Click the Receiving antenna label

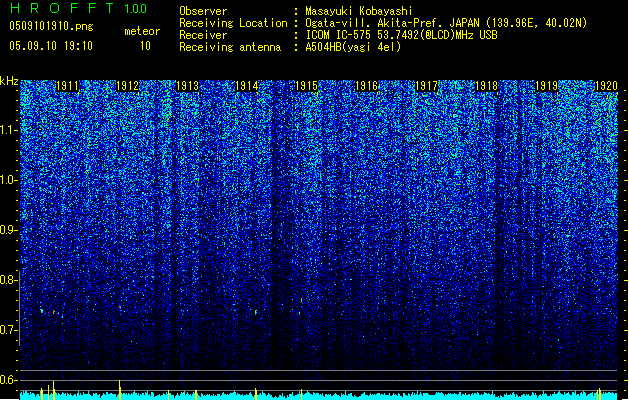230,47
